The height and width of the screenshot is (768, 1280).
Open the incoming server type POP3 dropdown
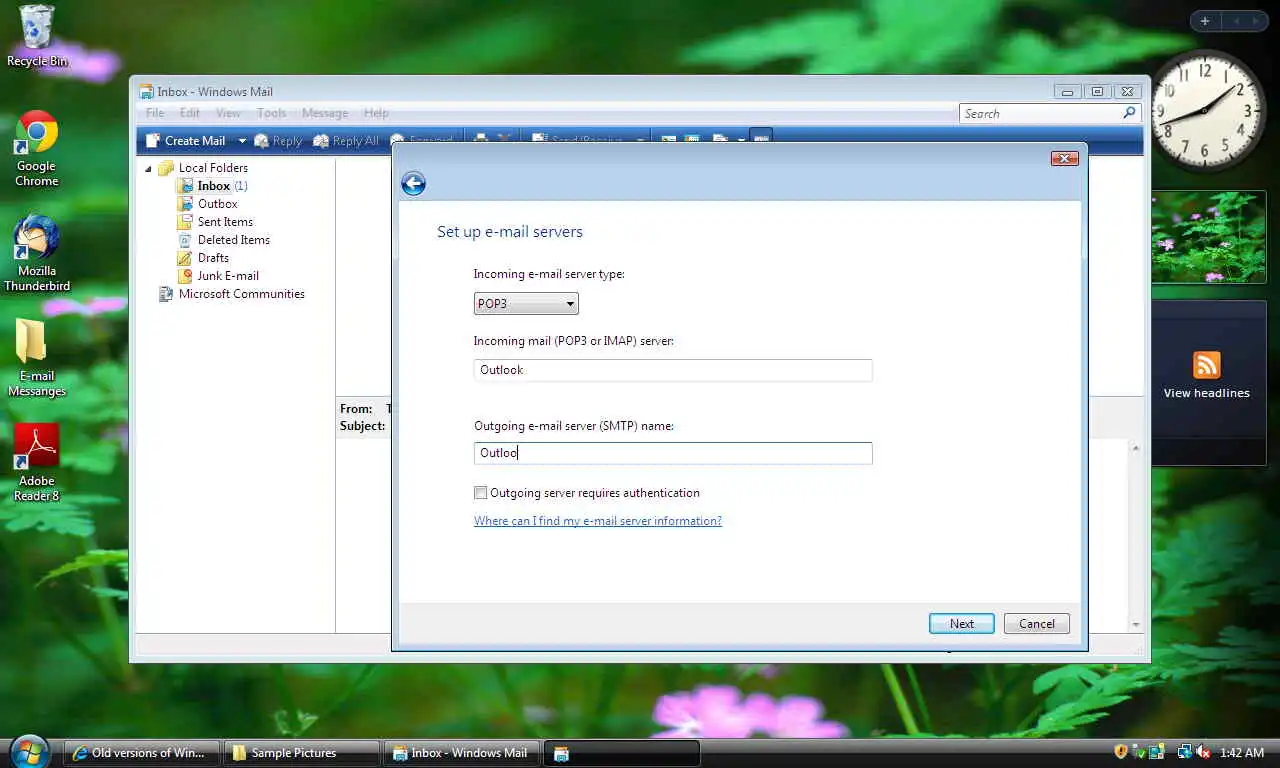pyautogui.click(x=526, y=303)
